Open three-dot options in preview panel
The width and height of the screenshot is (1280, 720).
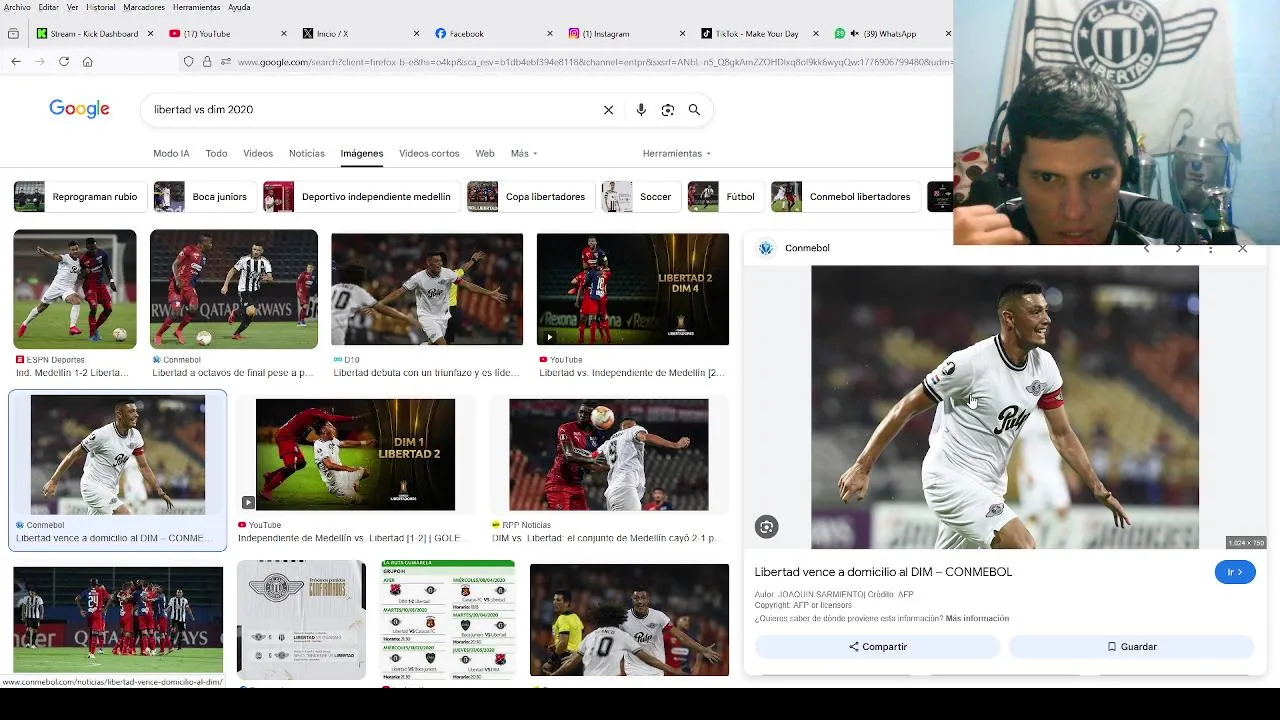[x=1210, y=248]
